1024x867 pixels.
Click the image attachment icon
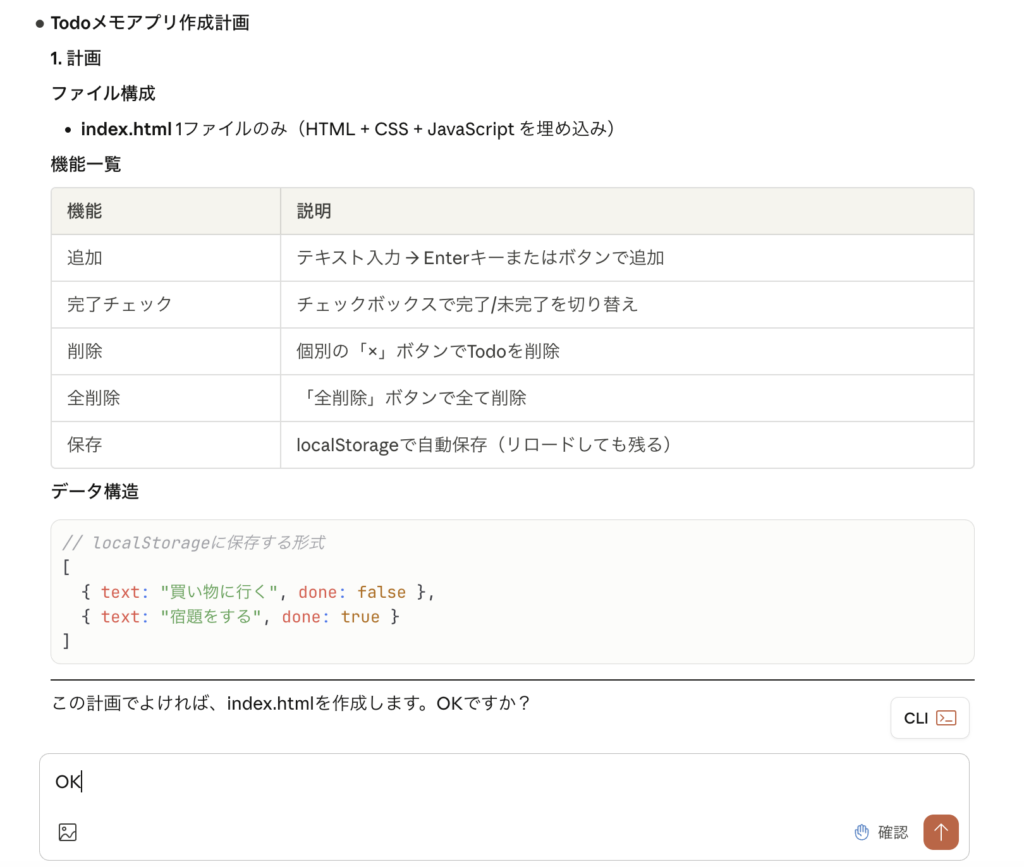pos(68,832)
